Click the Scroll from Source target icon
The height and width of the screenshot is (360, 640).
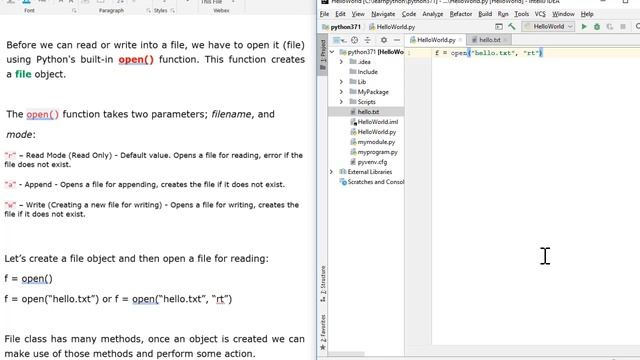pos(354,40)
